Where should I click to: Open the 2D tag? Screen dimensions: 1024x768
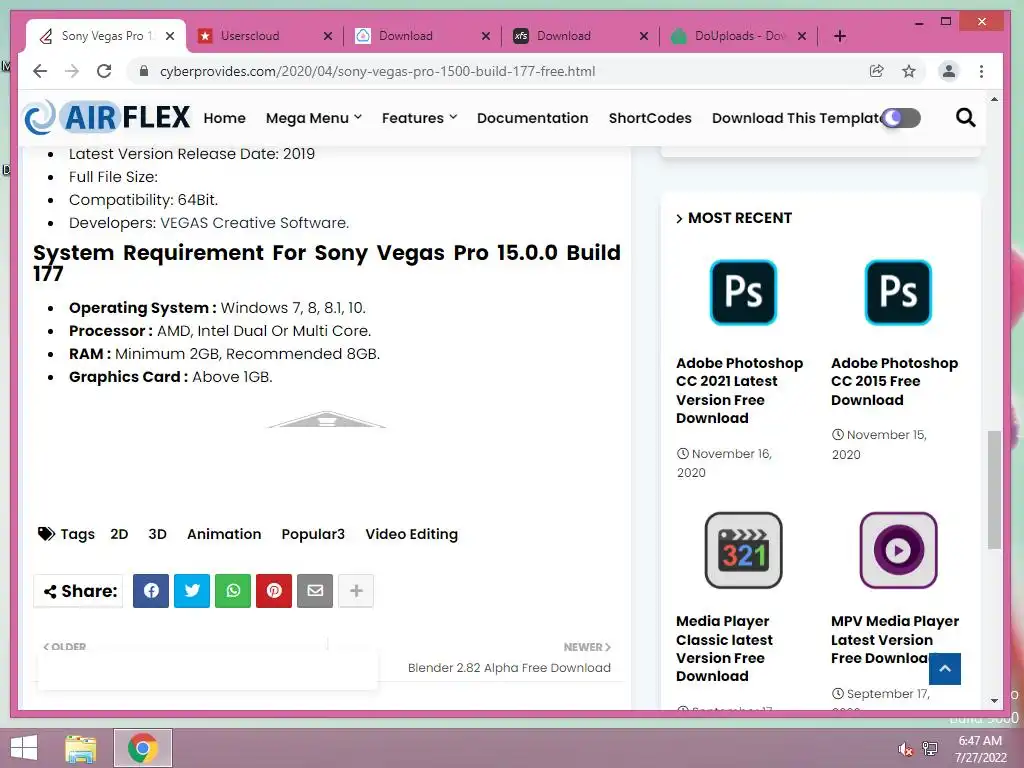(119, 534)
